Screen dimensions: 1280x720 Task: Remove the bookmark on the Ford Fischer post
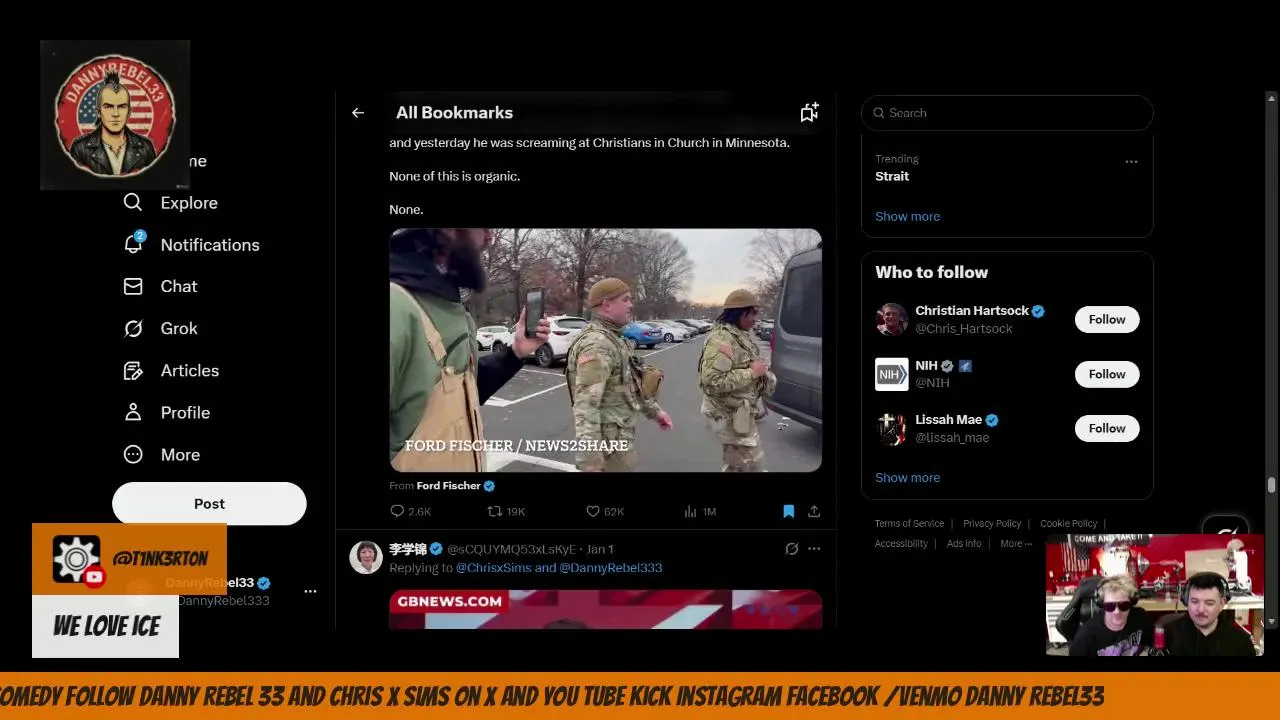[788, 511]
